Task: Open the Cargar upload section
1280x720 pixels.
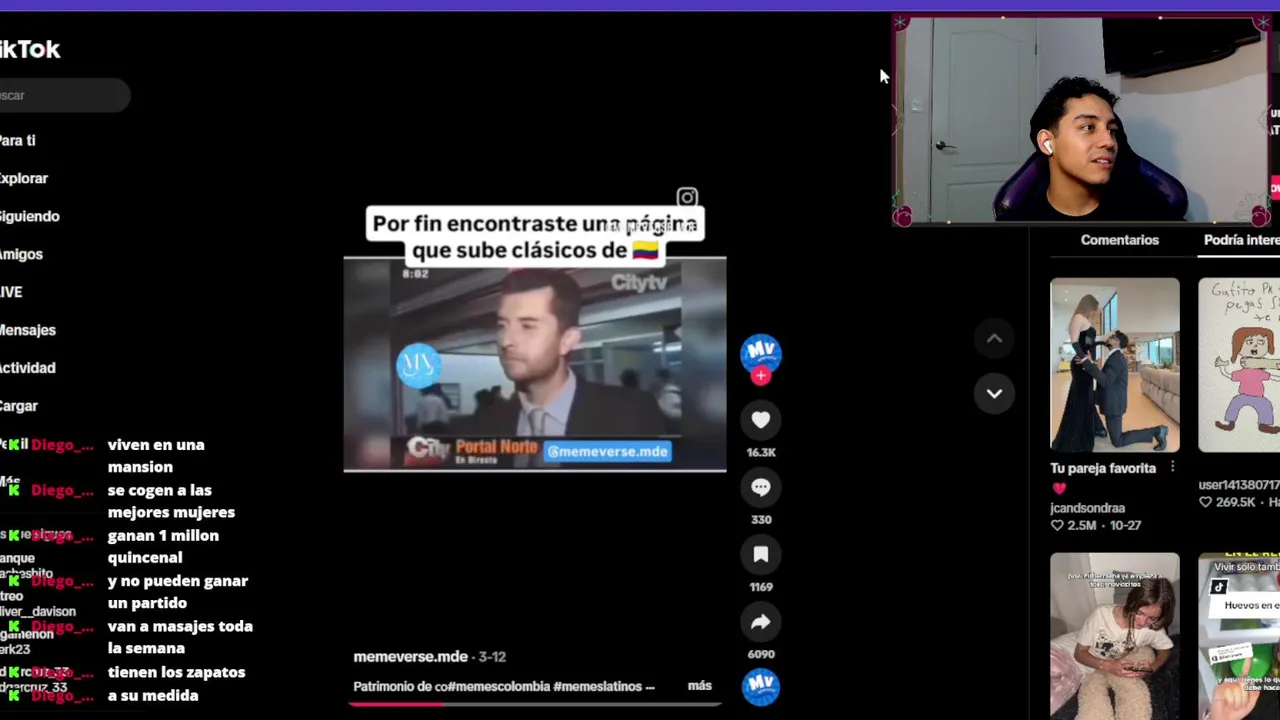Action: pos(18,406)
